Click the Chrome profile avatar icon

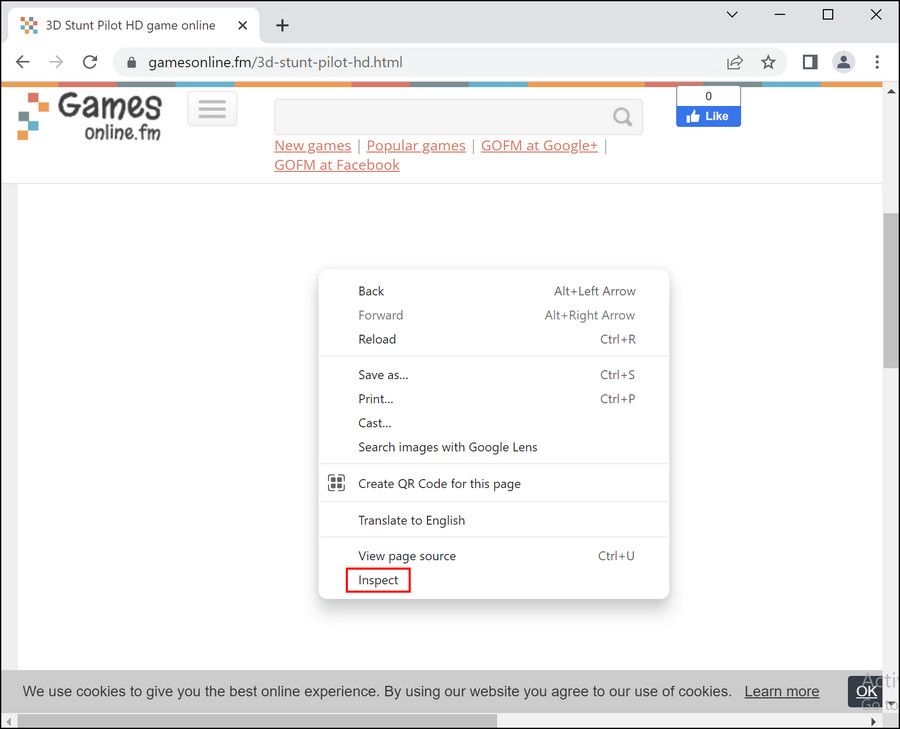coord(843,62)
